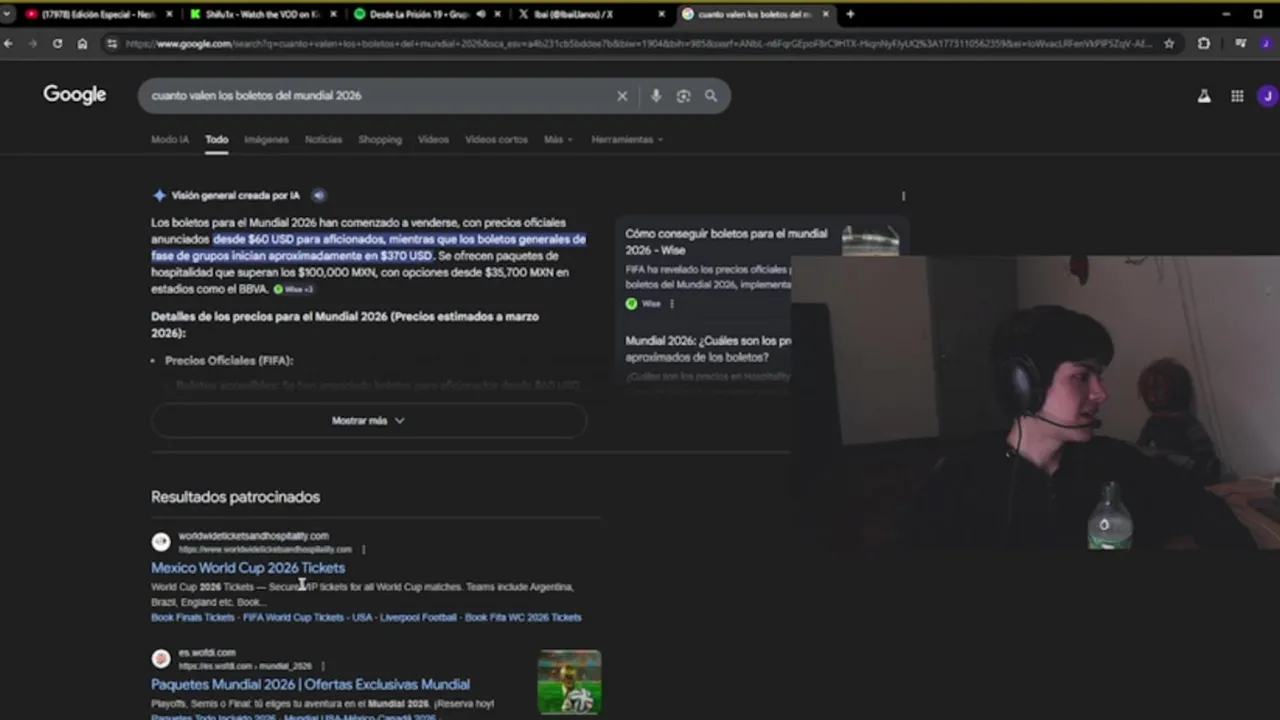The width and height of the screenshot is (1280, 720).
Task: Open Cómo conseguir boletos Wise article
Action: pos(726,242)
